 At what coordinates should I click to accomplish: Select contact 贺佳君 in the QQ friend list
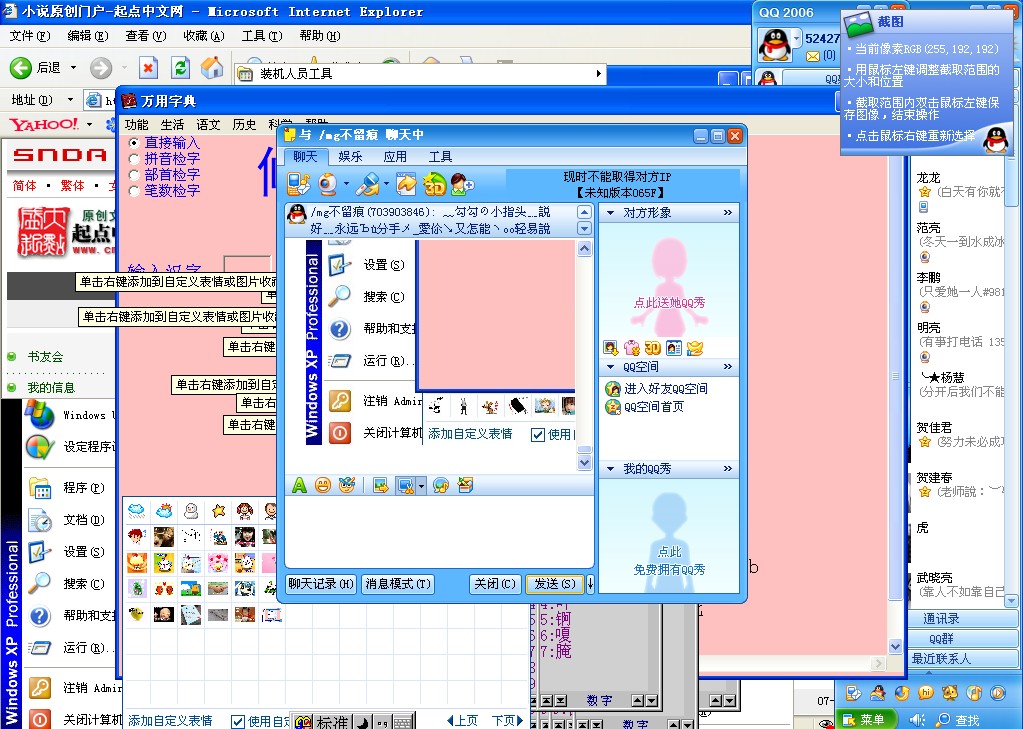pyautogui.click(x=934, y=427)
